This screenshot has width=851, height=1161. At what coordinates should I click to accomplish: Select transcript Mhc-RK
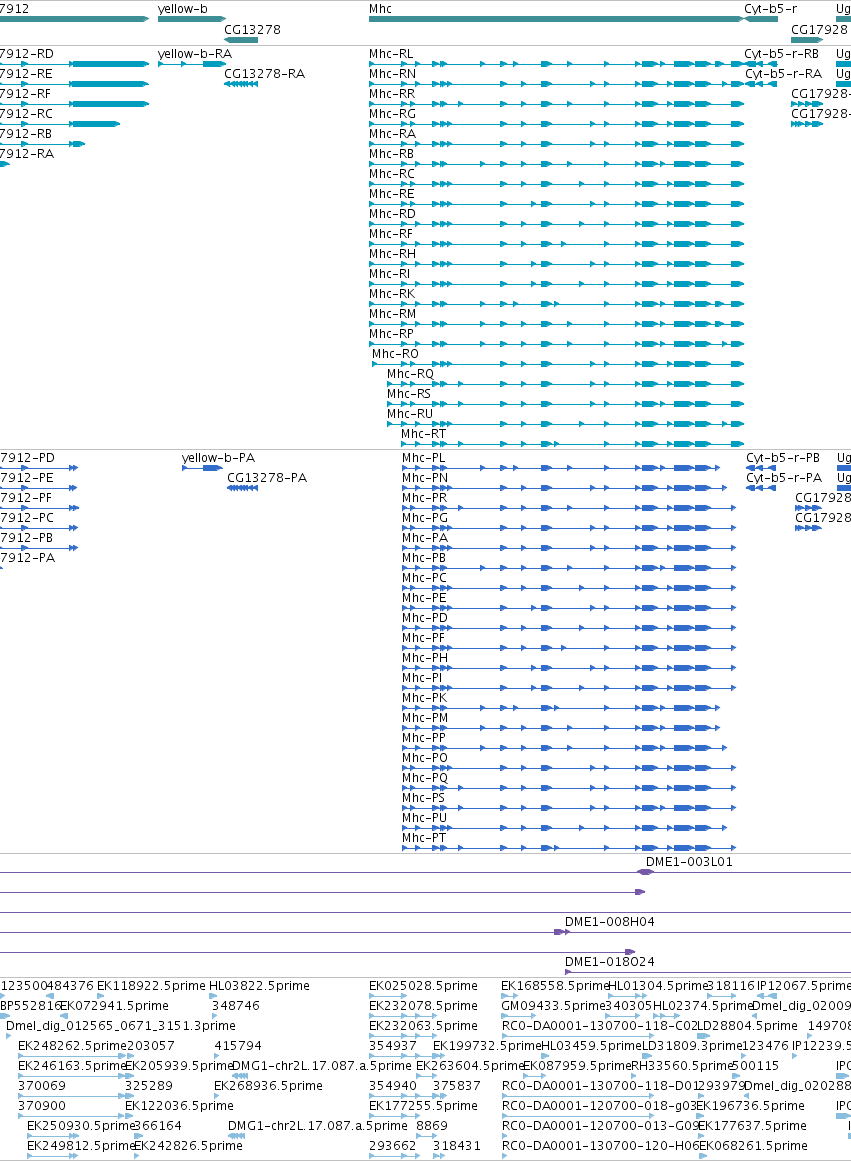(x=392, y=294)
